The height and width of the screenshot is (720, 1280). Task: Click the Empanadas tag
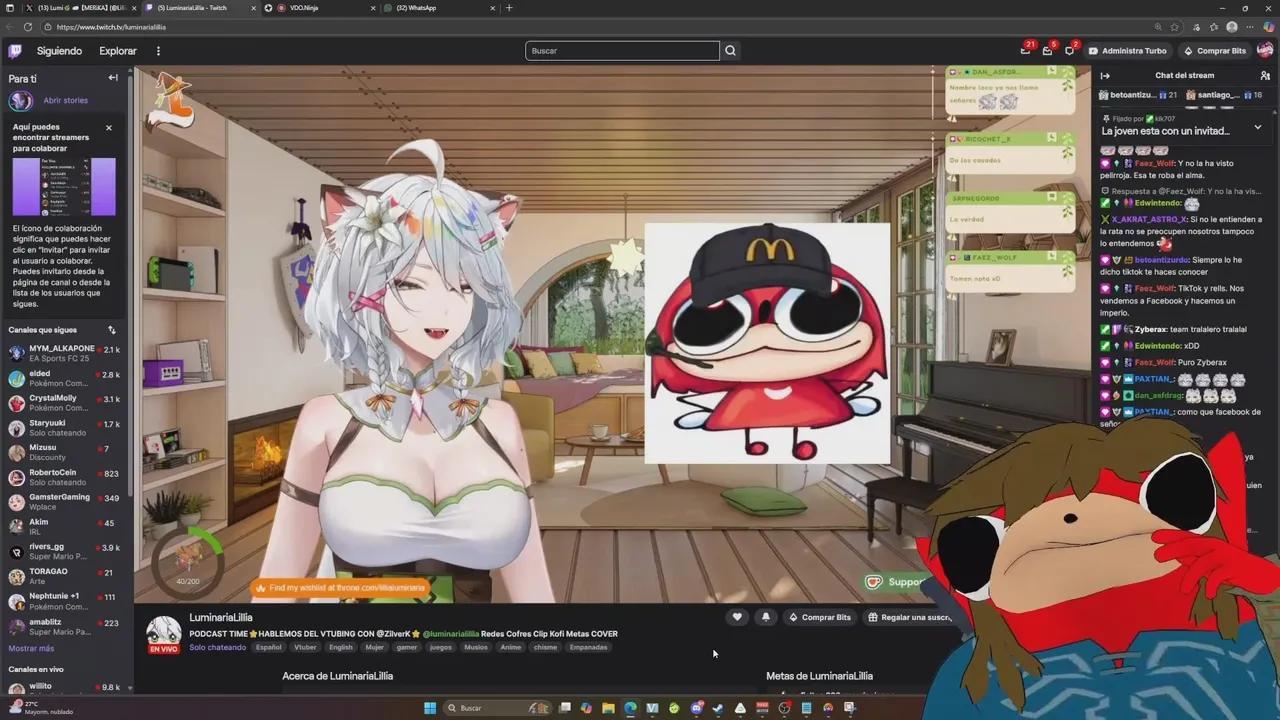(588, 647)
